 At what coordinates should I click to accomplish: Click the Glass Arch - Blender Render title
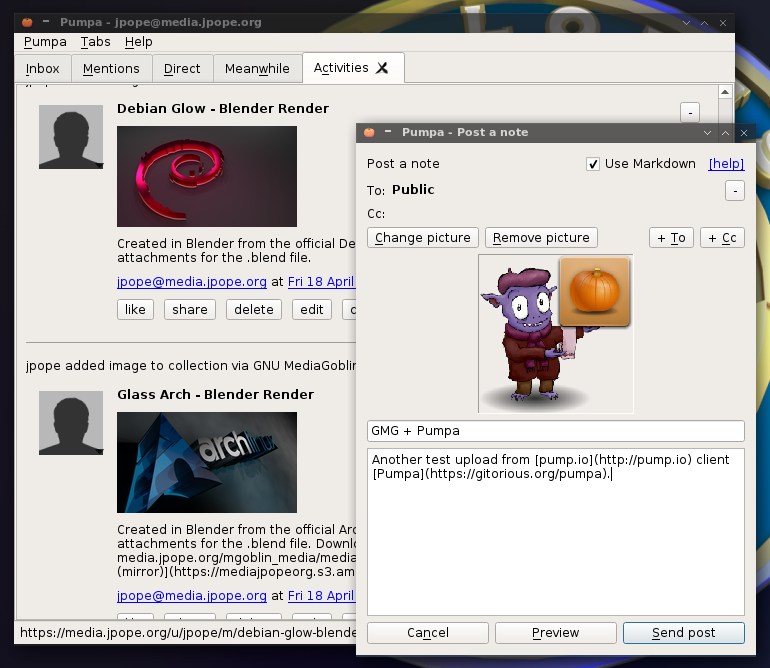(x=216, y=394)
